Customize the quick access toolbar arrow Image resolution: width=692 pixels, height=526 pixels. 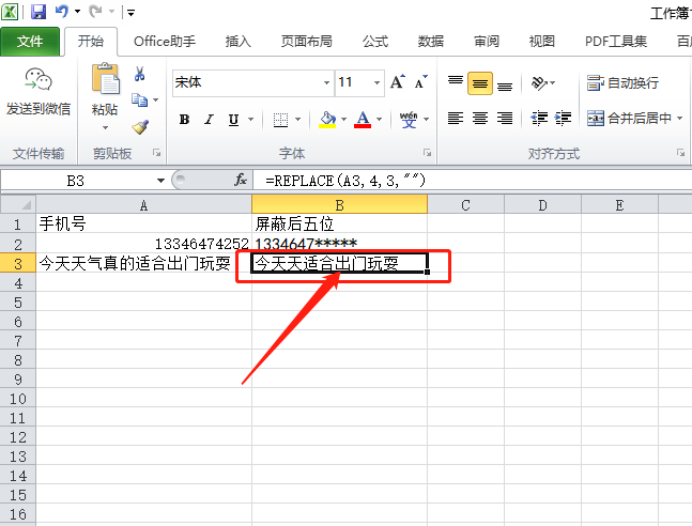tap(130, 12)
